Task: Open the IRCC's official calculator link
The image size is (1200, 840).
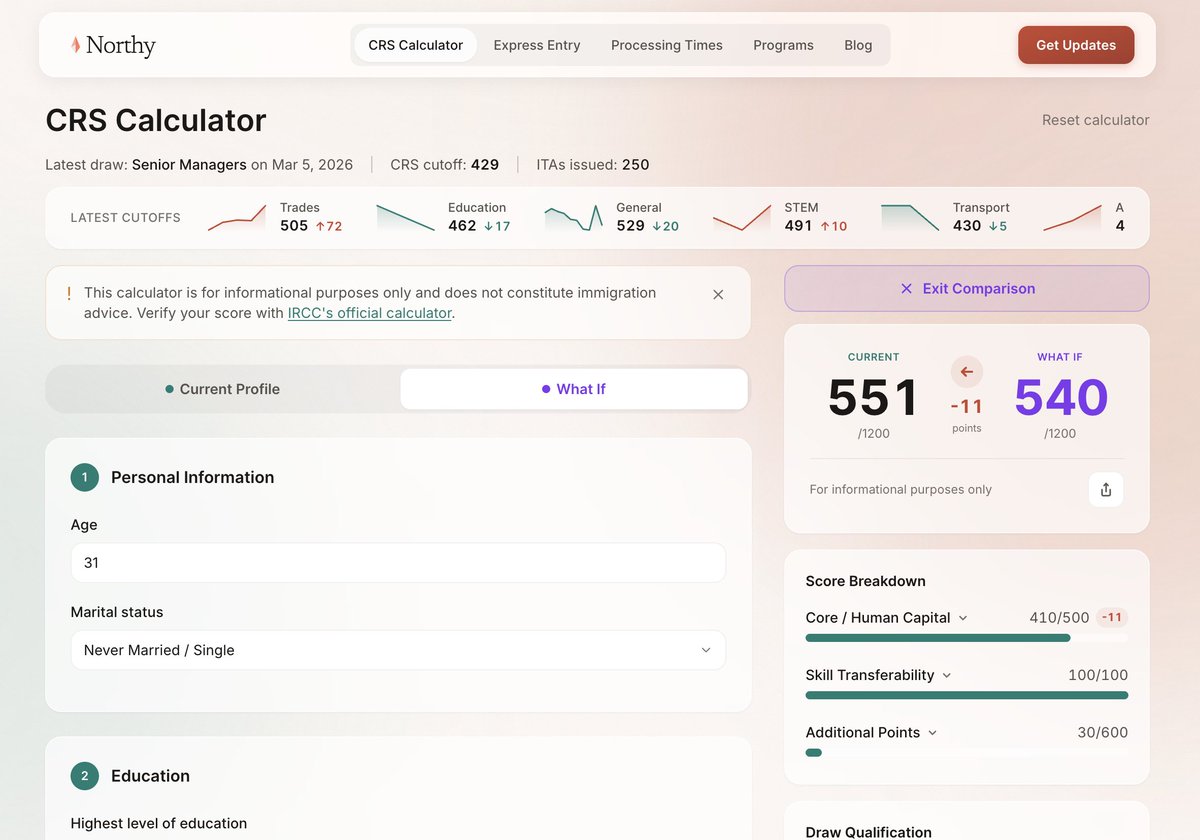Action: pos(370,313)
